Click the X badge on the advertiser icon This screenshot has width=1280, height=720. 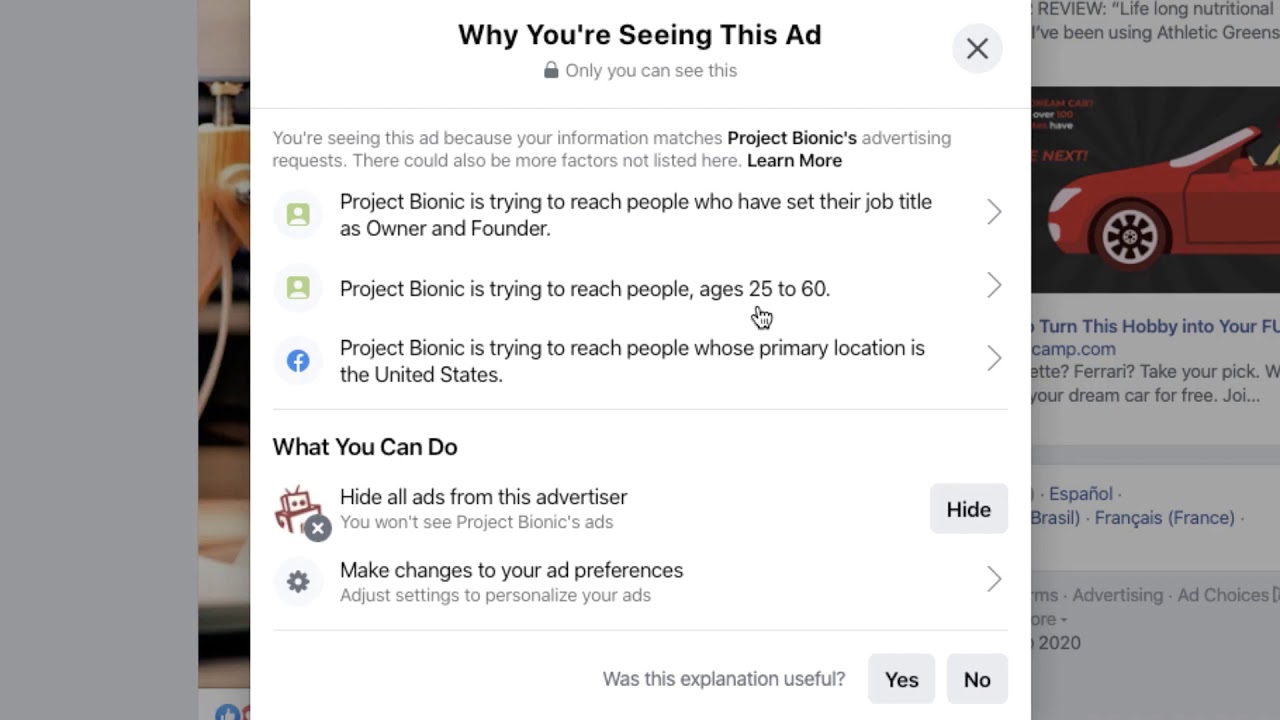318,528
